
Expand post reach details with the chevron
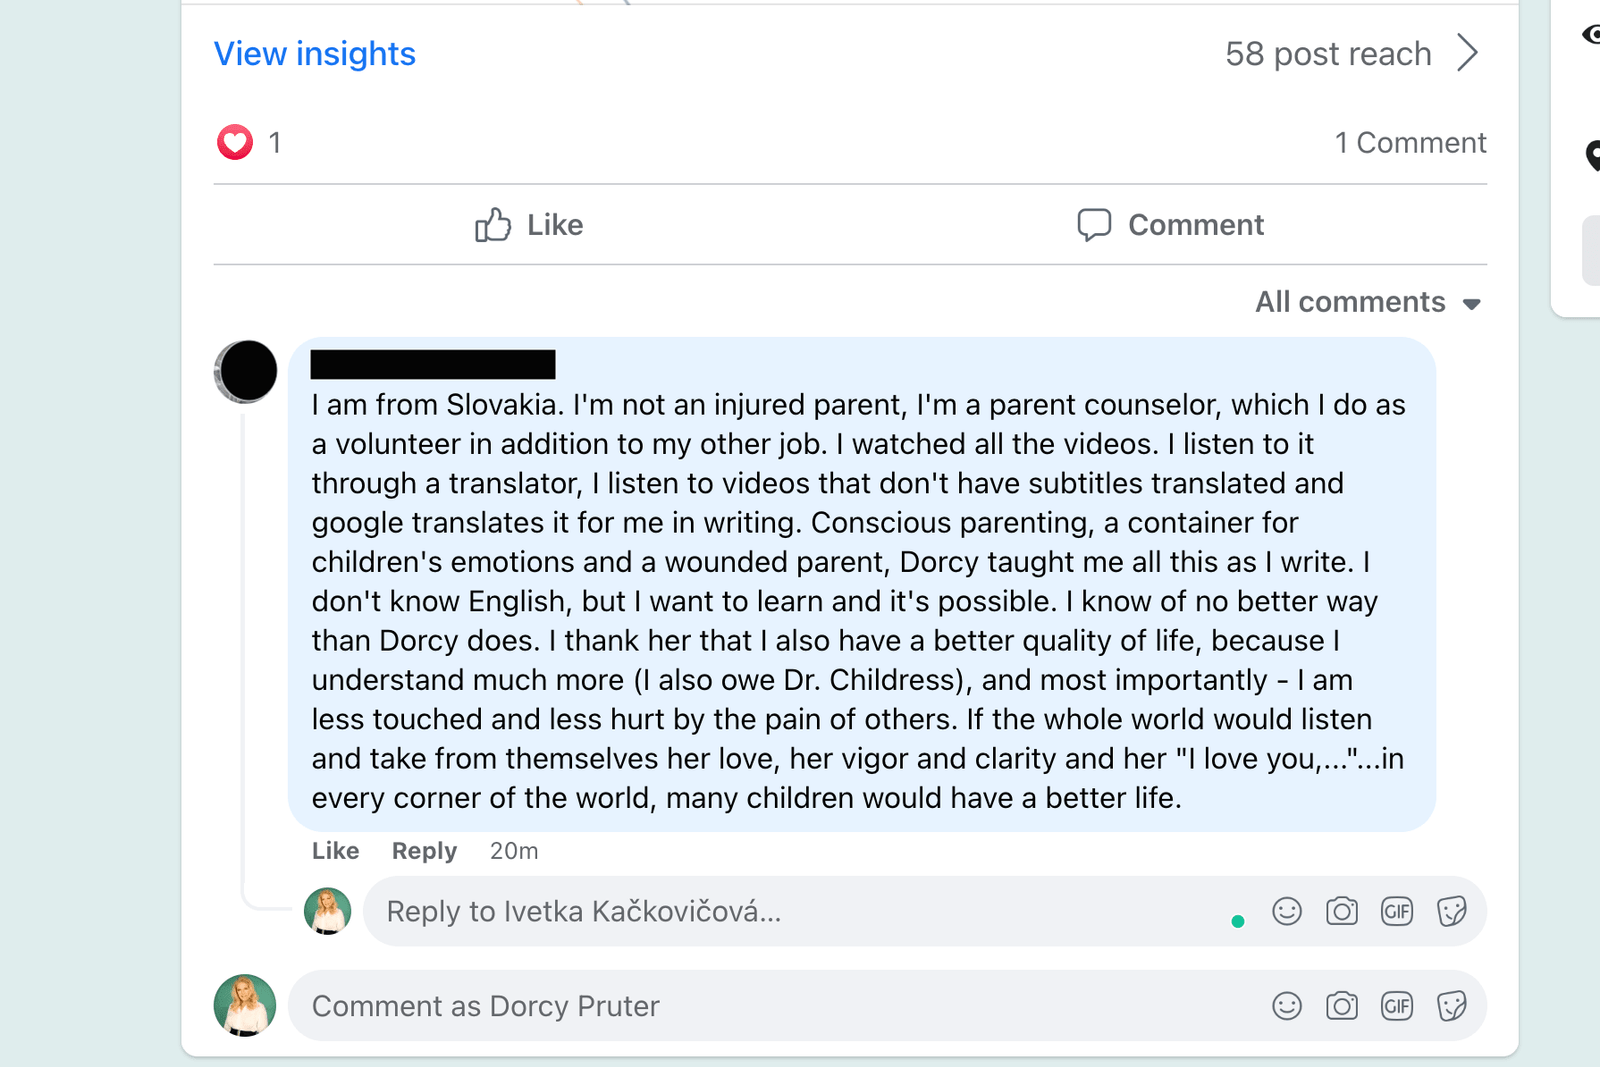point(1467,53)
